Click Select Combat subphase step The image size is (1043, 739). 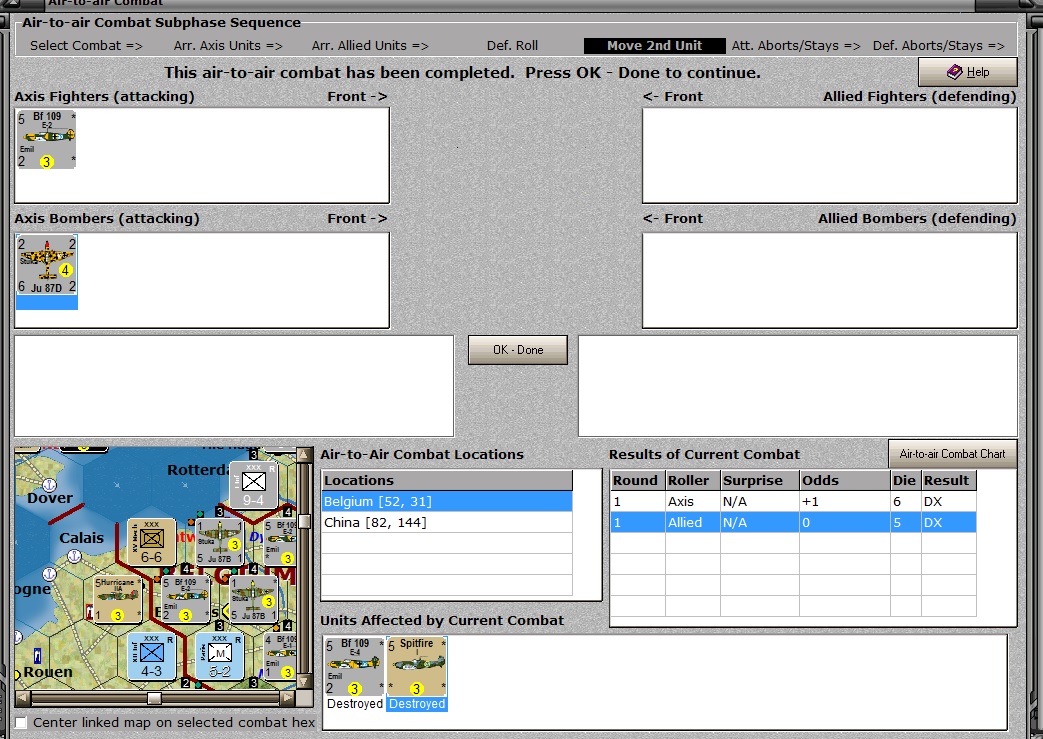pos(86,46)
